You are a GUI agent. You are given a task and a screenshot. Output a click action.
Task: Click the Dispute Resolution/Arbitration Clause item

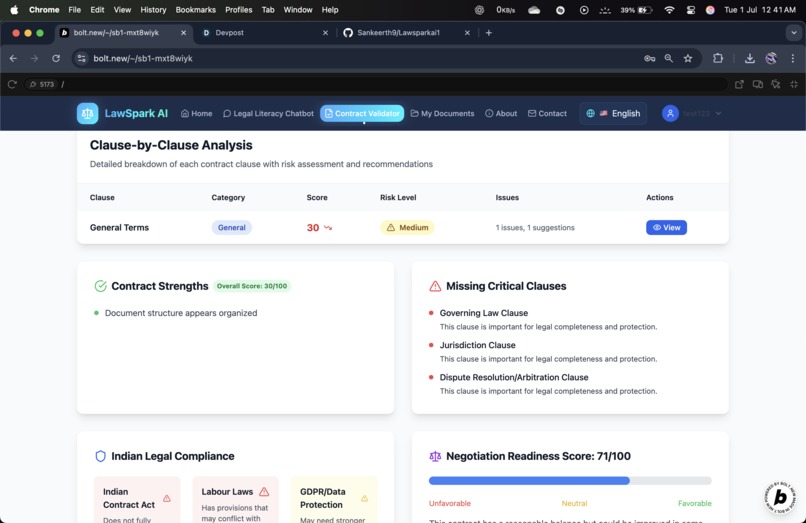[x=514, y=377]
